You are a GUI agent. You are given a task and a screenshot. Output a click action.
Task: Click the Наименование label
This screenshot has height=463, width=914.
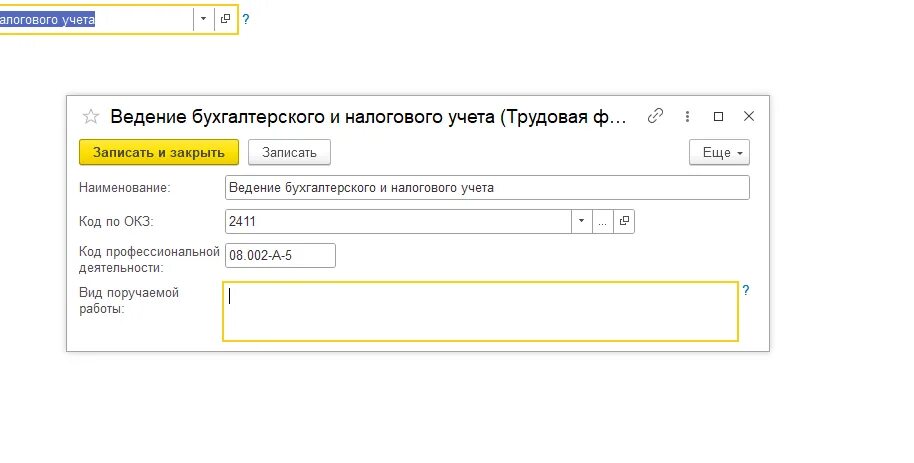[125, 188]
